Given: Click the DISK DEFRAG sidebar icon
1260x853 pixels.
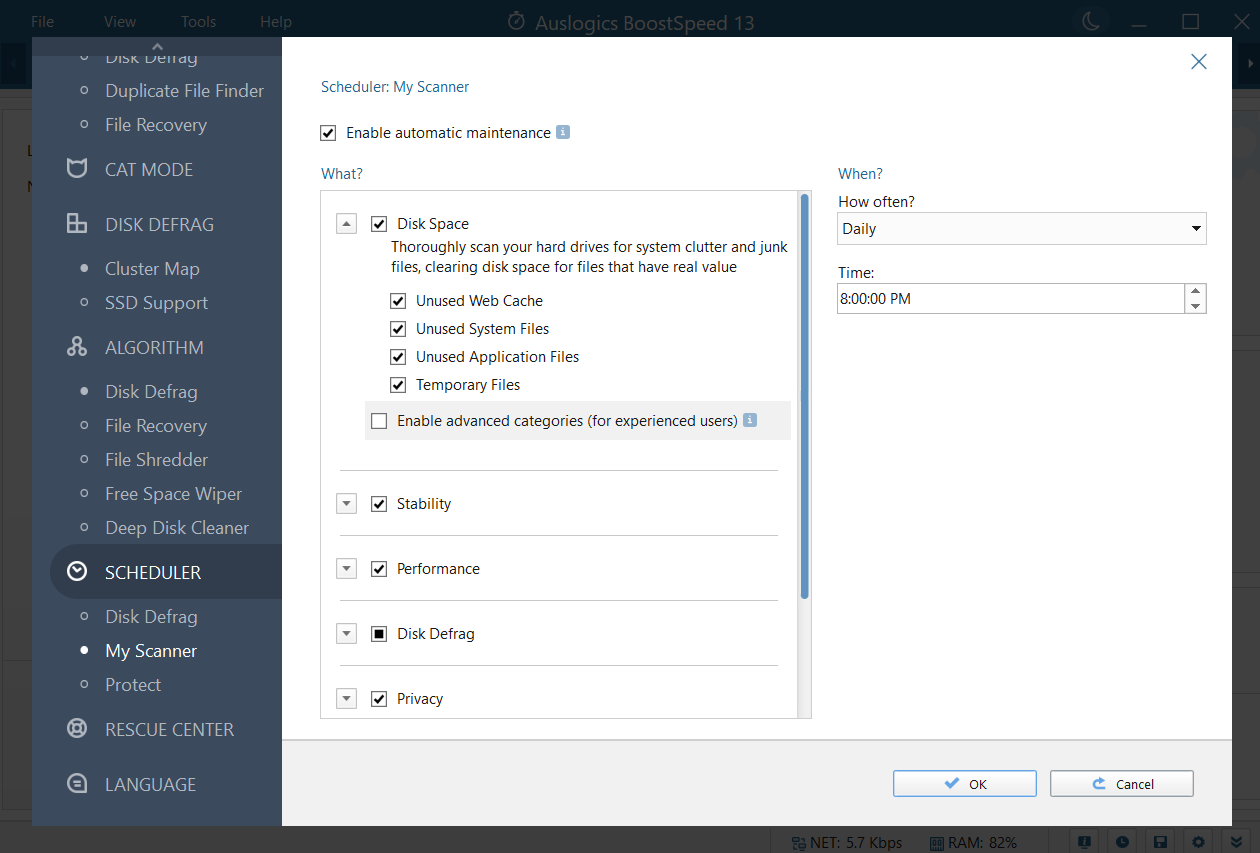Looking at the screenshot, I should point(77,224).
